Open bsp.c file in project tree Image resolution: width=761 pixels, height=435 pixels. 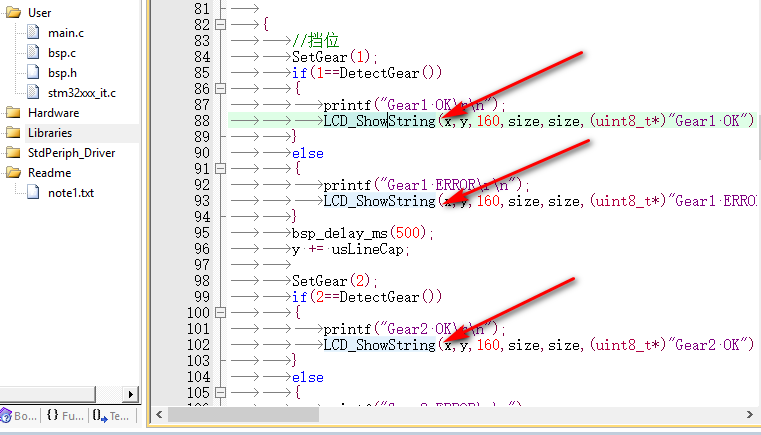click(x=62, y=53)
